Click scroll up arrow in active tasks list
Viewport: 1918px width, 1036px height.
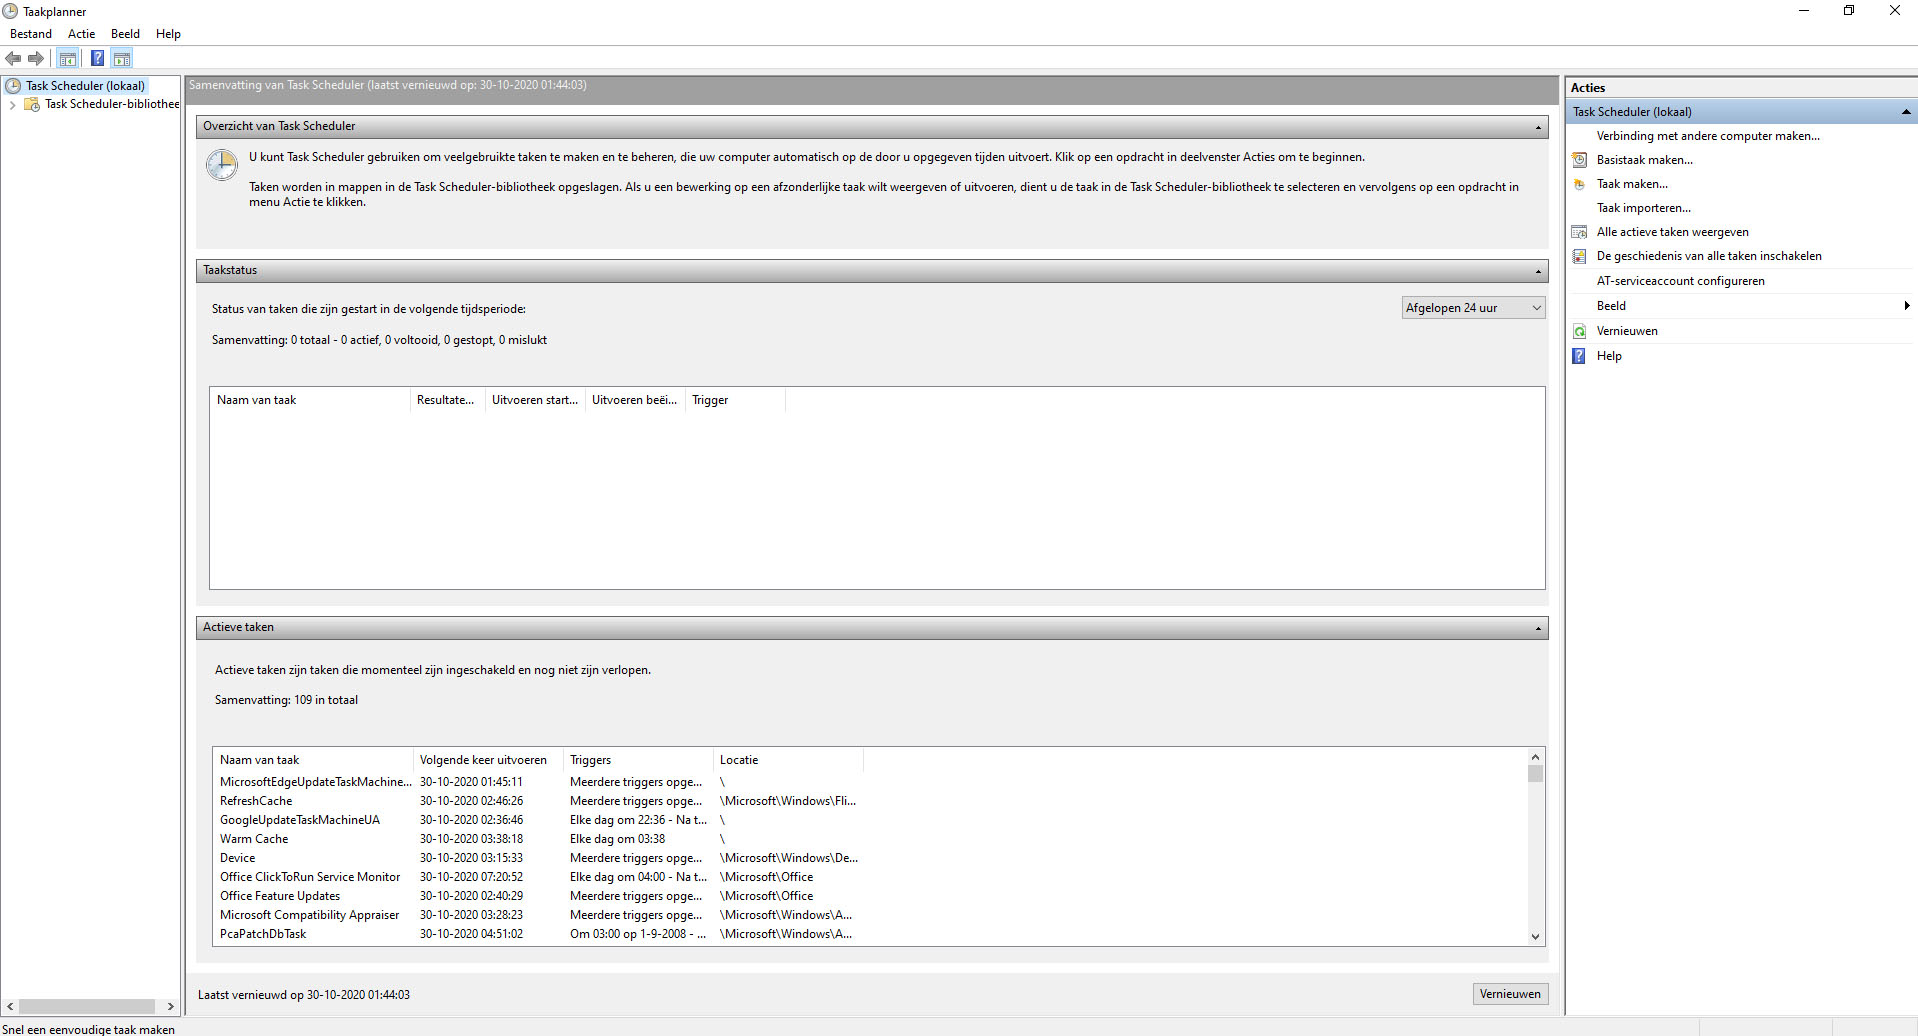click(x=1535, y=757)
